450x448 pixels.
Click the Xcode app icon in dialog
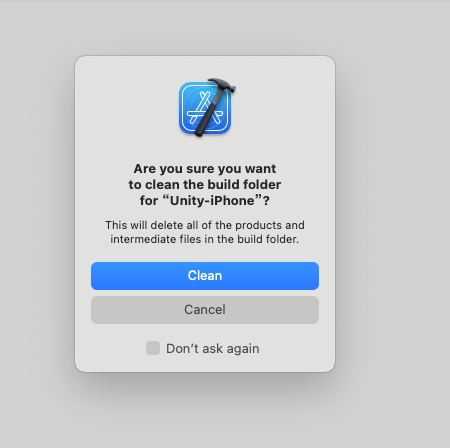point(207,107)
